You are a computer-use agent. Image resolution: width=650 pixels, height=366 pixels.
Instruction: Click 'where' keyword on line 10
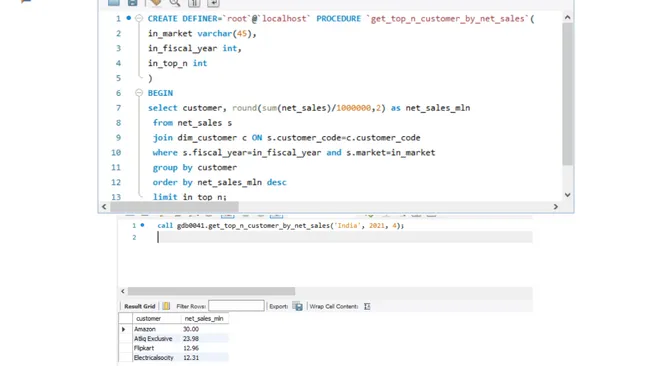pyautogui.click(x=165, y=153)
